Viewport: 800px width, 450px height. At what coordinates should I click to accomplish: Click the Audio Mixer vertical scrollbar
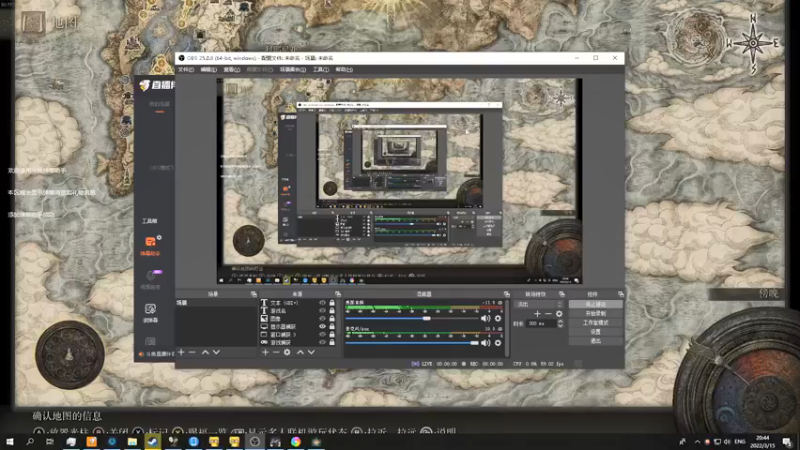507,327
